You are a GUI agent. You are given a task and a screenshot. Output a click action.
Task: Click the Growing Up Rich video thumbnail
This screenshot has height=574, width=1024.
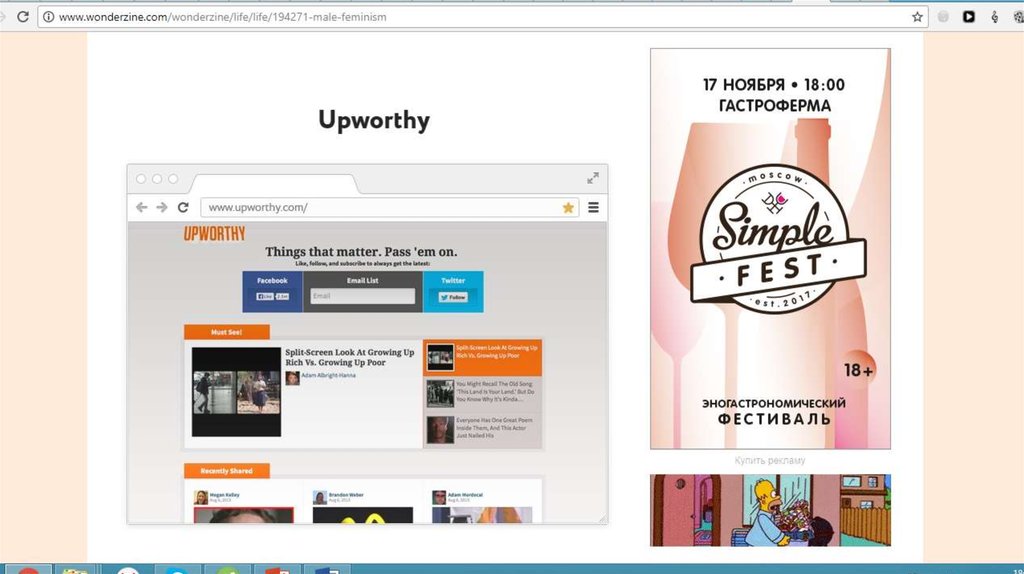[x=236, y=392]
